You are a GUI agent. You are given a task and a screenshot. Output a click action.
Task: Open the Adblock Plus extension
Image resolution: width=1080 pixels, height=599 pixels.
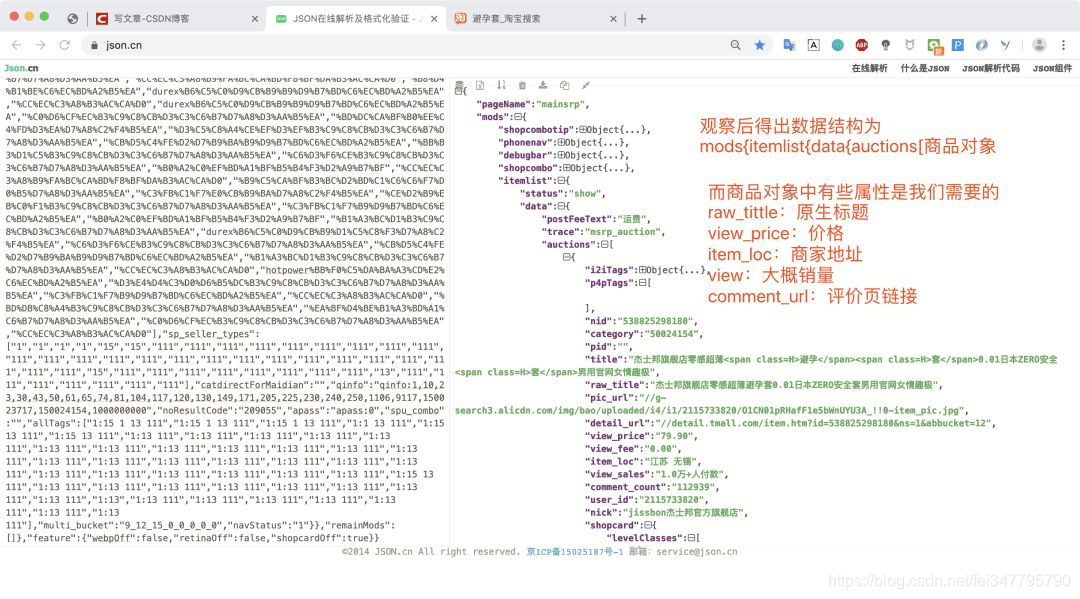[x=863, y=45]
